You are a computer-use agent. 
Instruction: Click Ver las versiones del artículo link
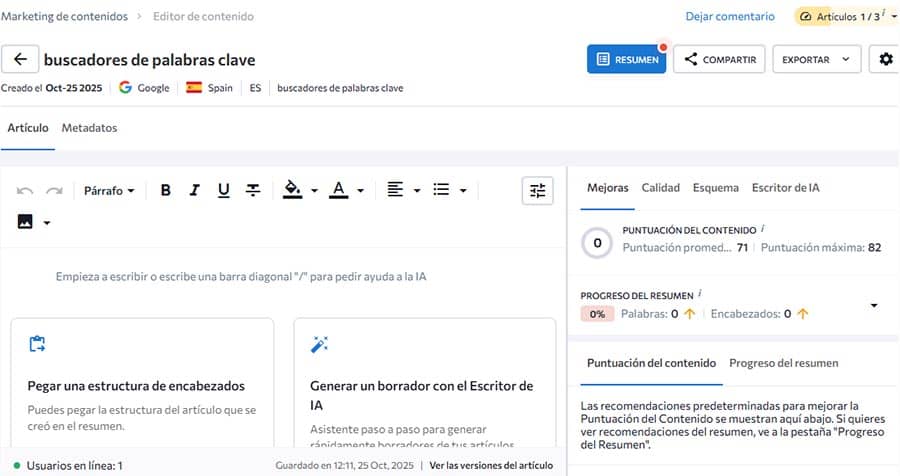(x=491, y=465)
